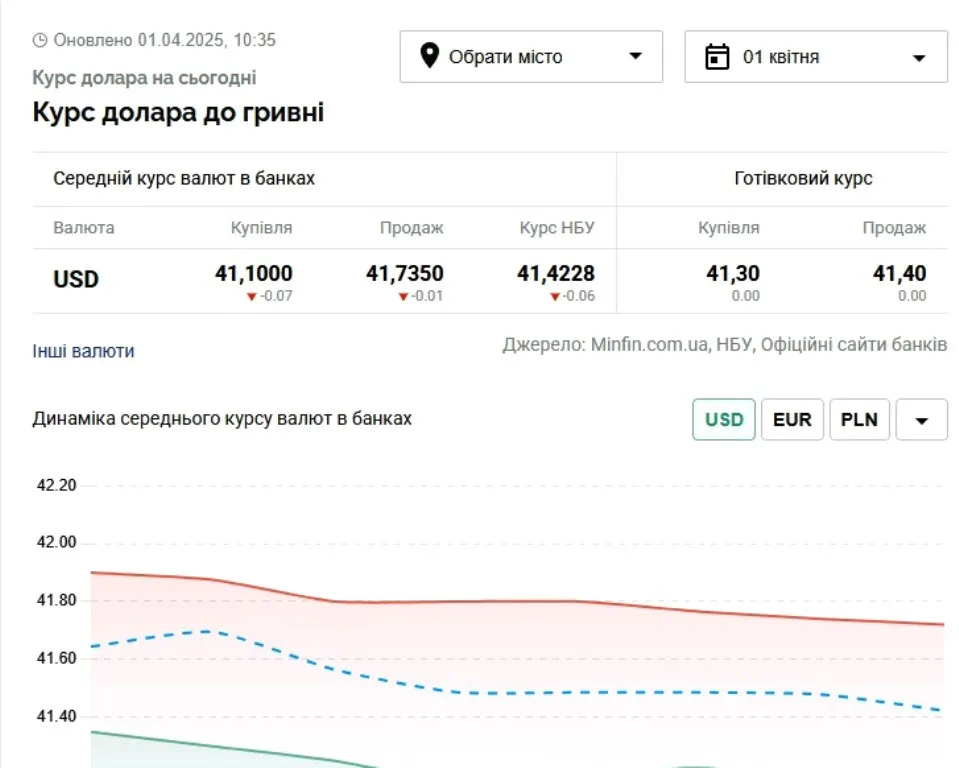This screenshot has width=959, height=768.
Task: Expand the extra currencies dropdown beside PLN
Action: (x=920, y=419)
